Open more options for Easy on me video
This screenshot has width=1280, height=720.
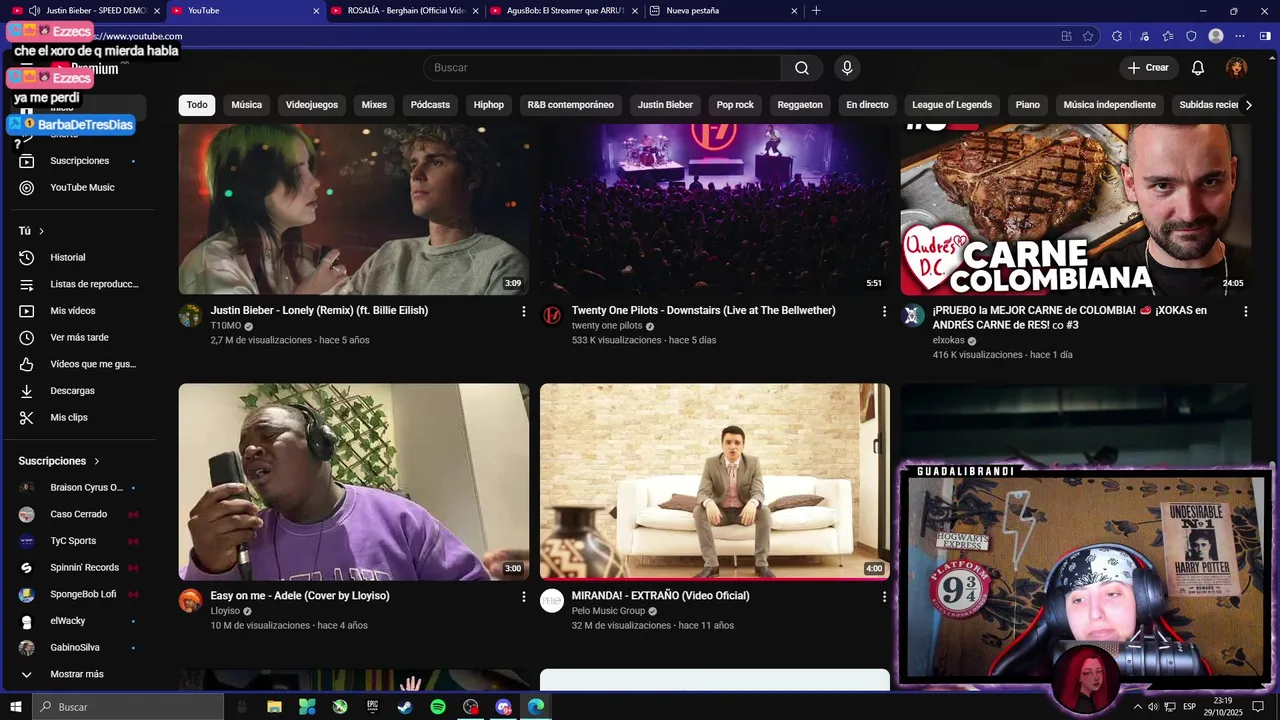click(x=523, y=597)
